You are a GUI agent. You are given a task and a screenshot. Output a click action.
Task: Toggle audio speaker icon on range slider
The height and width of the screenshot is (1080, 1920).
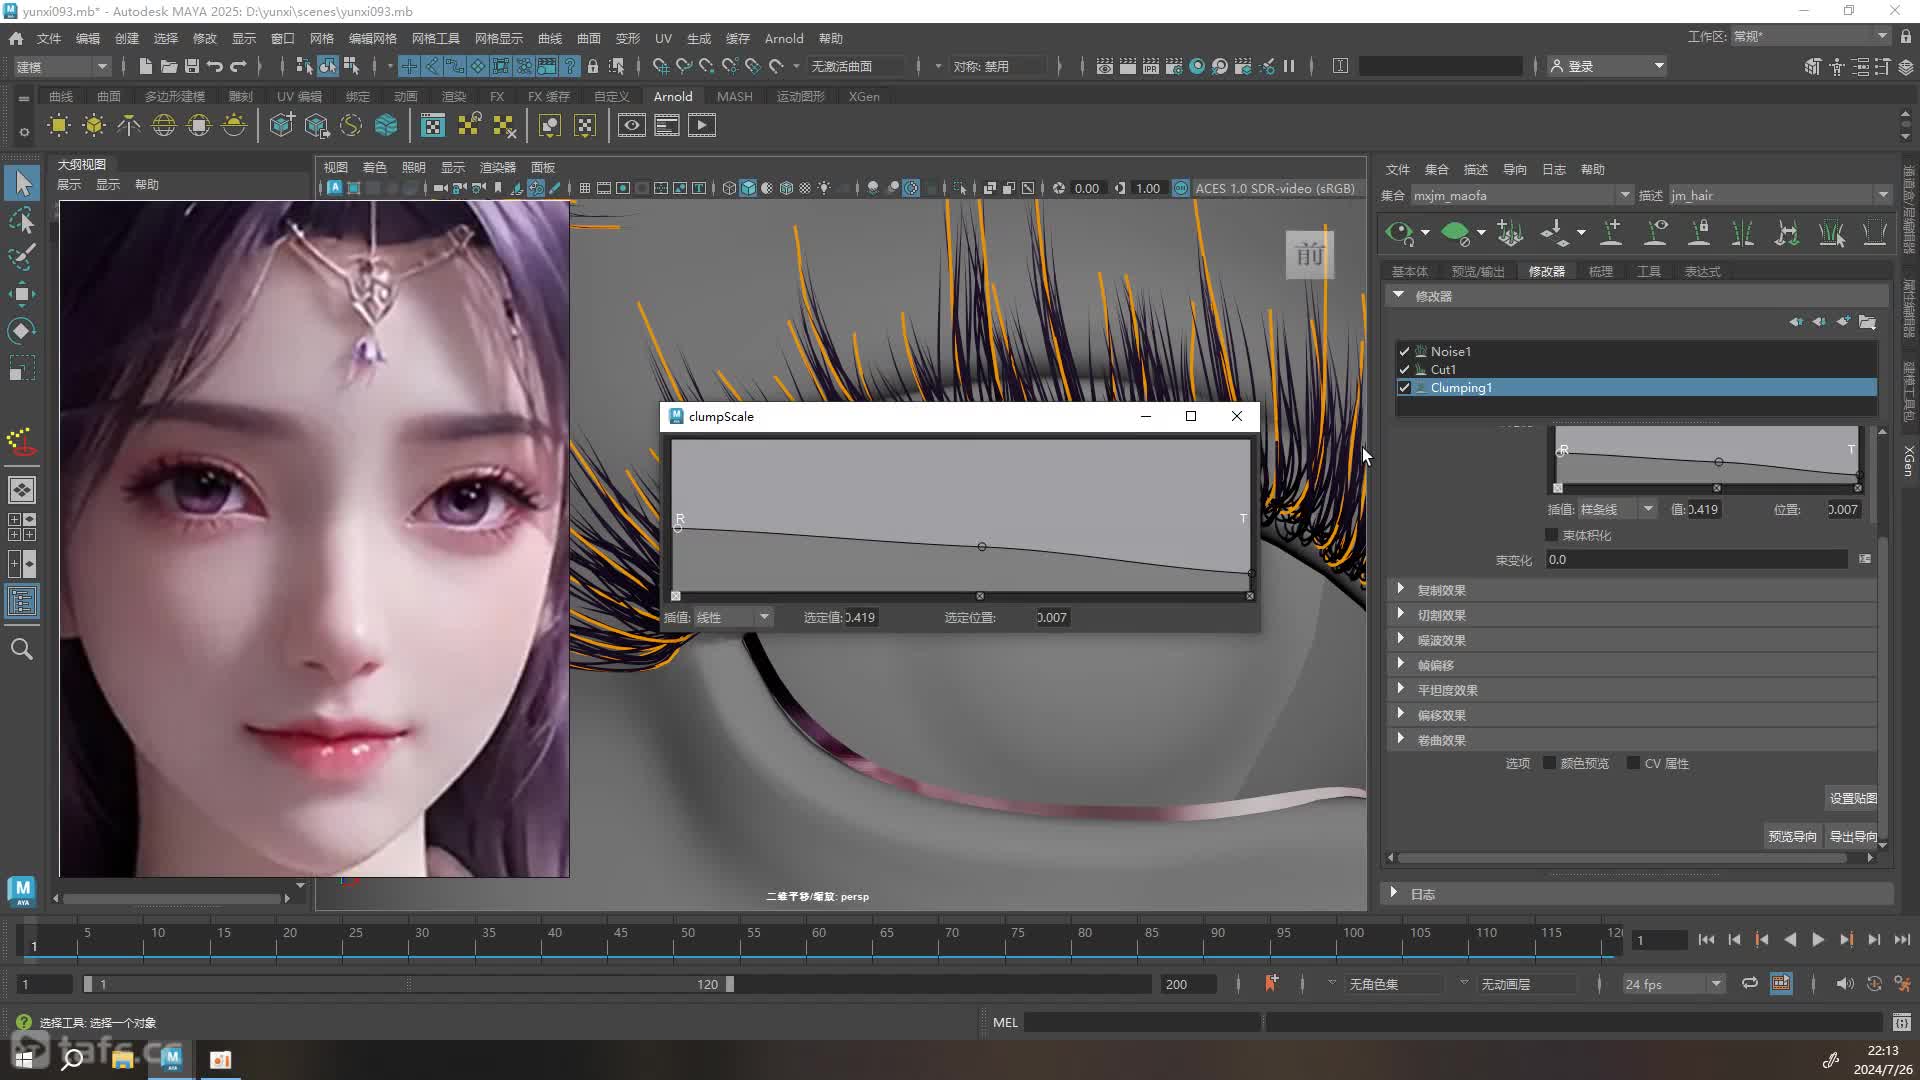(x=1845, y=984)
